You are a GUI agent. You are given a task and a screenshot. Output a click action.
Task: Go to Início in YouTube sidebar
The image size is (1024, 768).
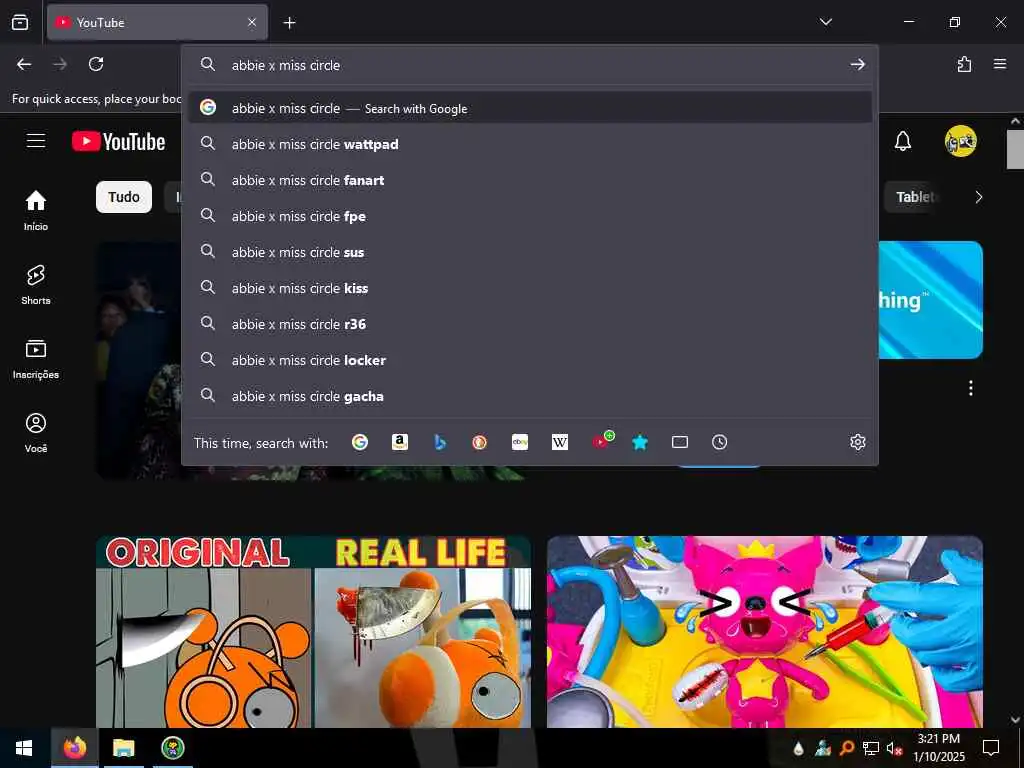point(36,210)
